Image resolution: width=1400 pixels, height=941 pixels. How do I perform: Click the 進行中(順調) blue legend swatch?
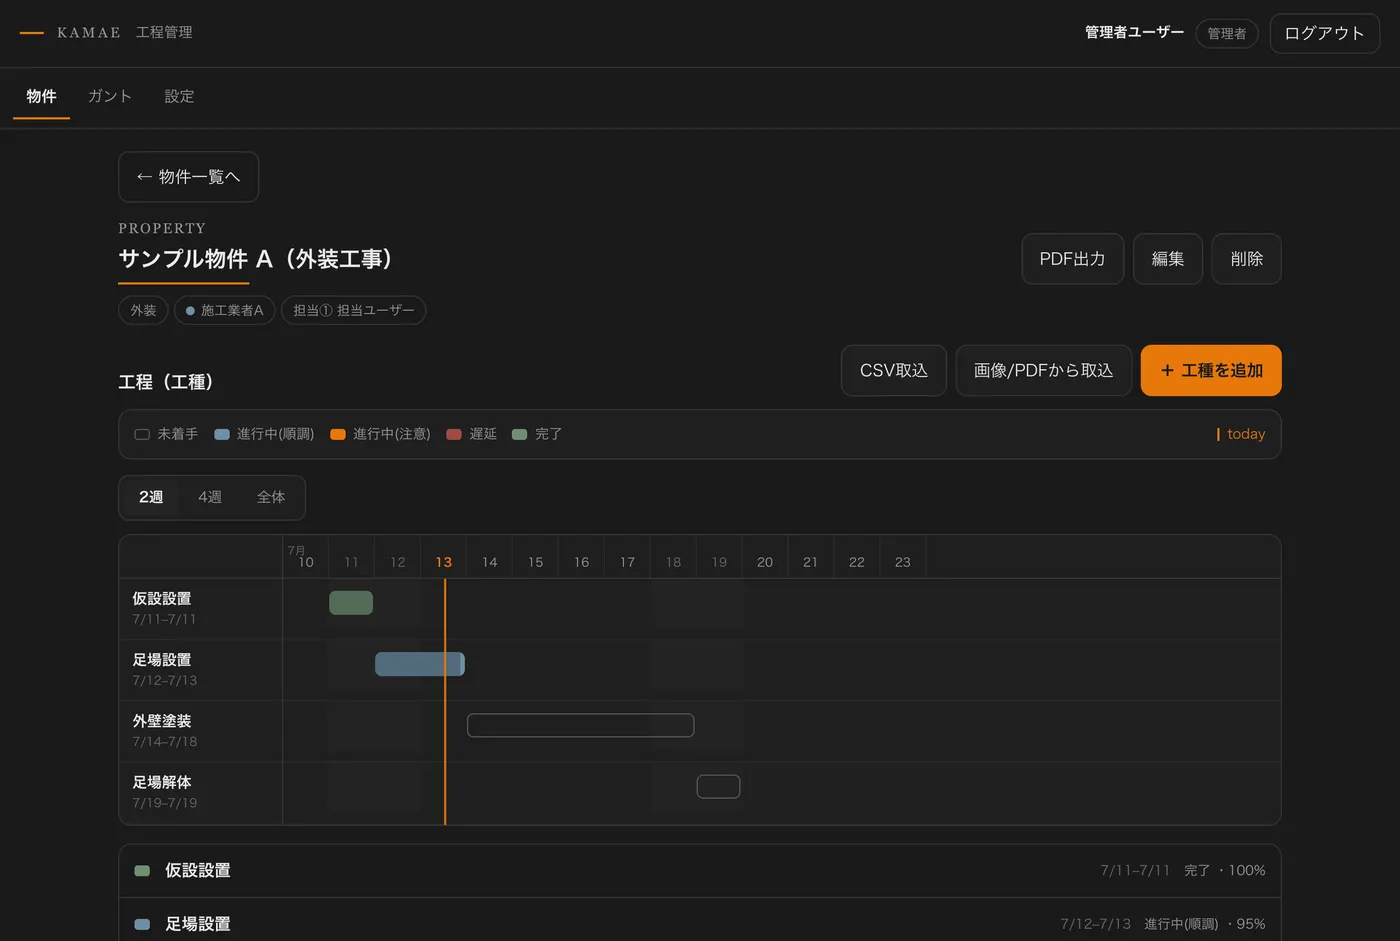(x=222, y=434)
